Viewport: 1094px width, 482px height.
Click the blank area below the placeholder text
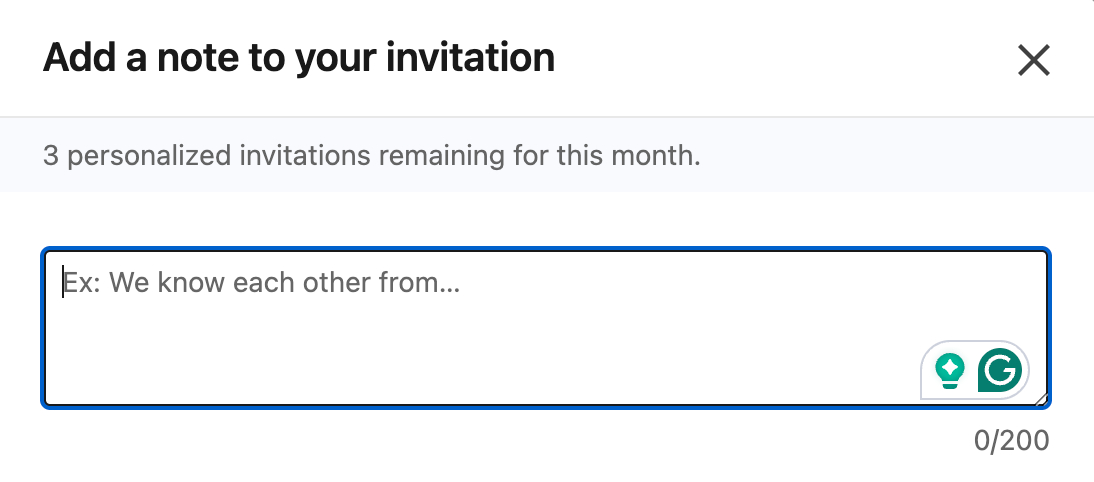[400, 350]
